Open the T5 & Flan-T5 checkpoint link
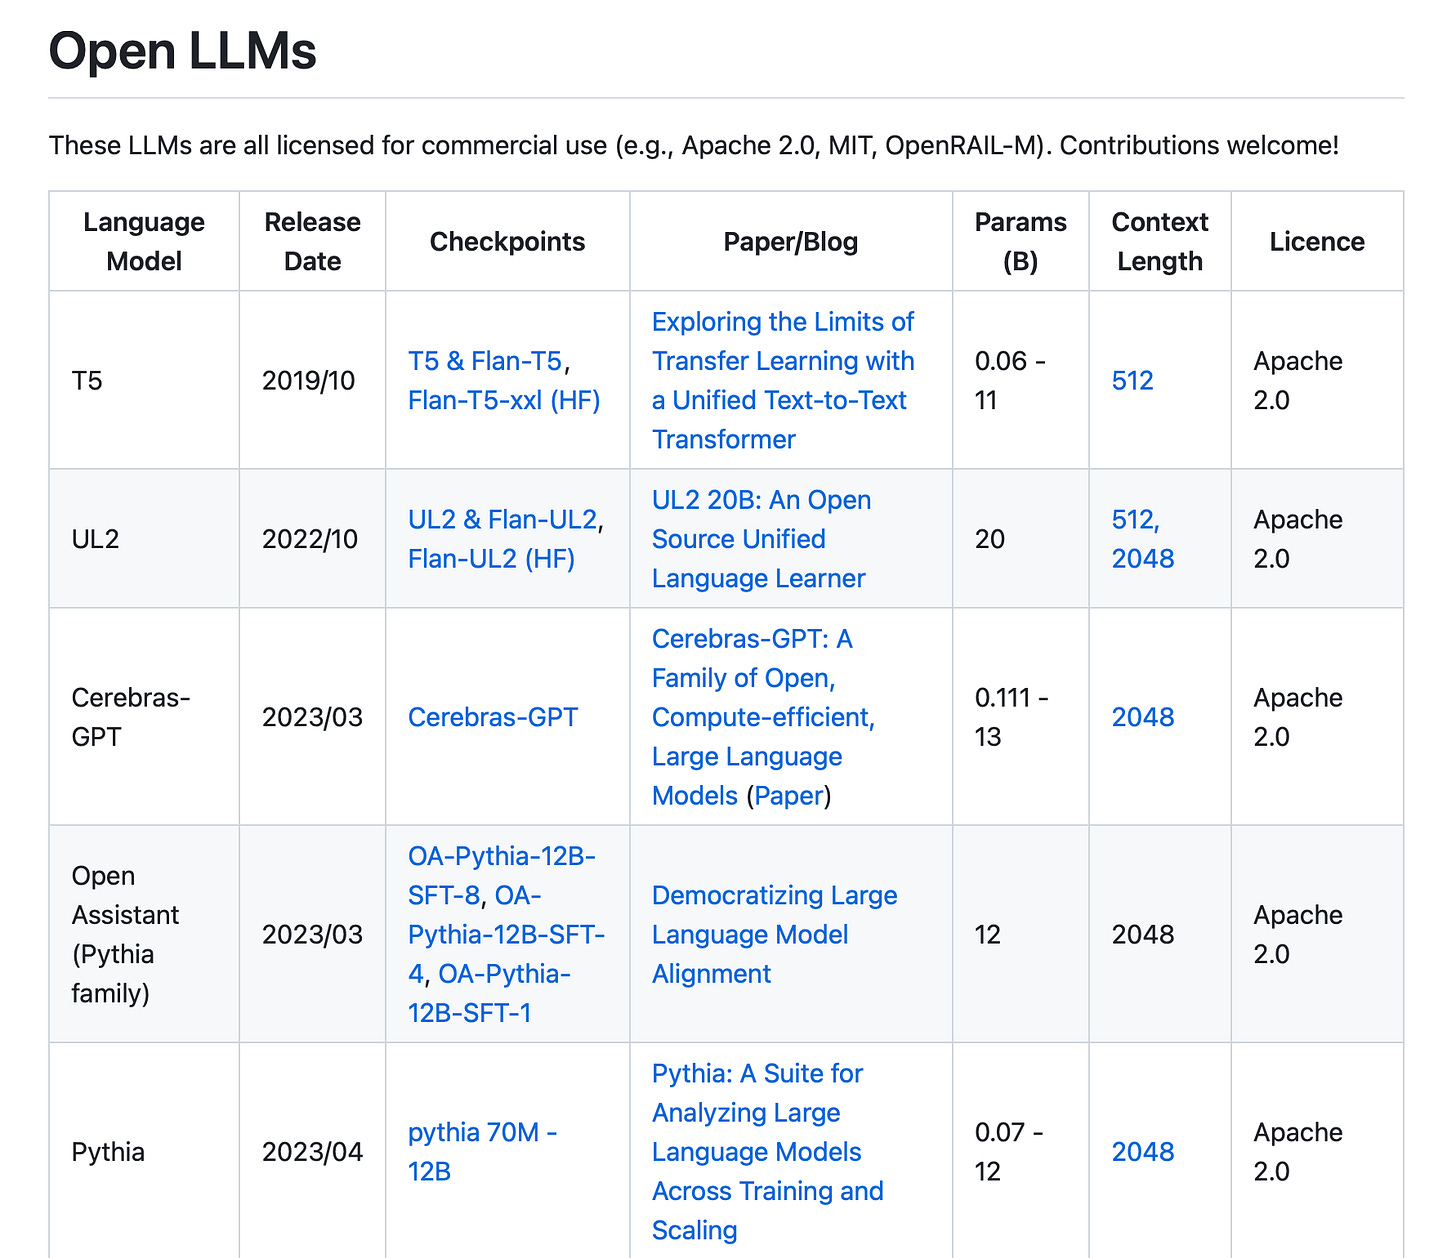This screenshot has width=1456, height=1258. (485, 361)
